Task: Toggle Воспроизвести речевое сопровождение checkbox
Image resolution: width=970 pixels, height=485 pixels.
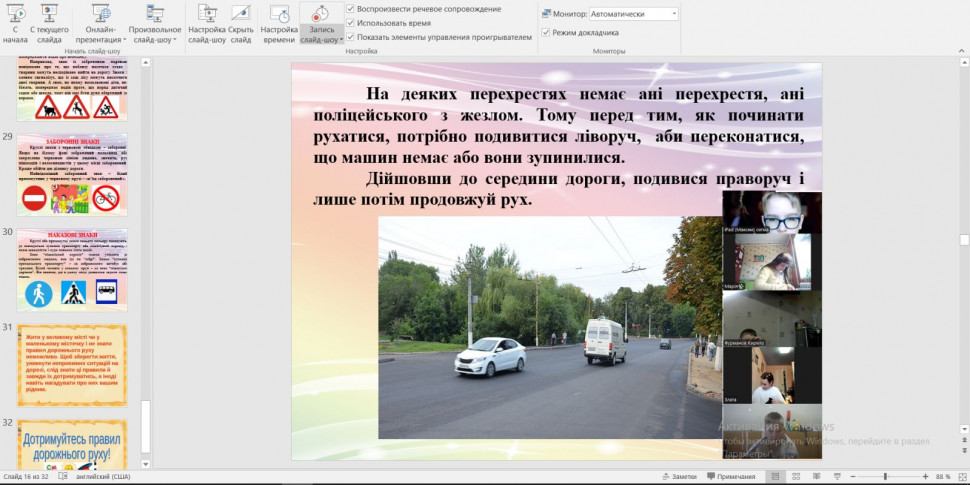Action: tap(351, 9)
